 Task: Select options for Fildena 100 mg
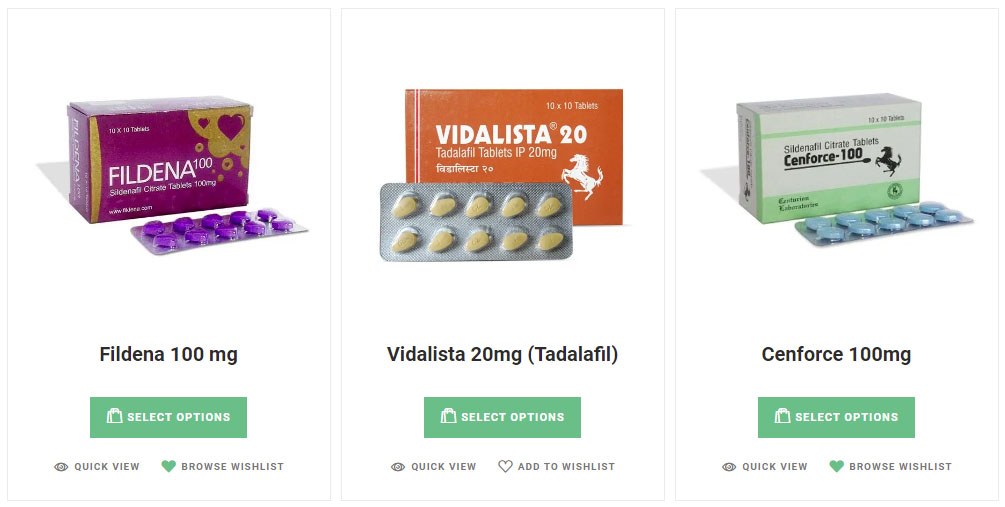(x=168, y=417)
